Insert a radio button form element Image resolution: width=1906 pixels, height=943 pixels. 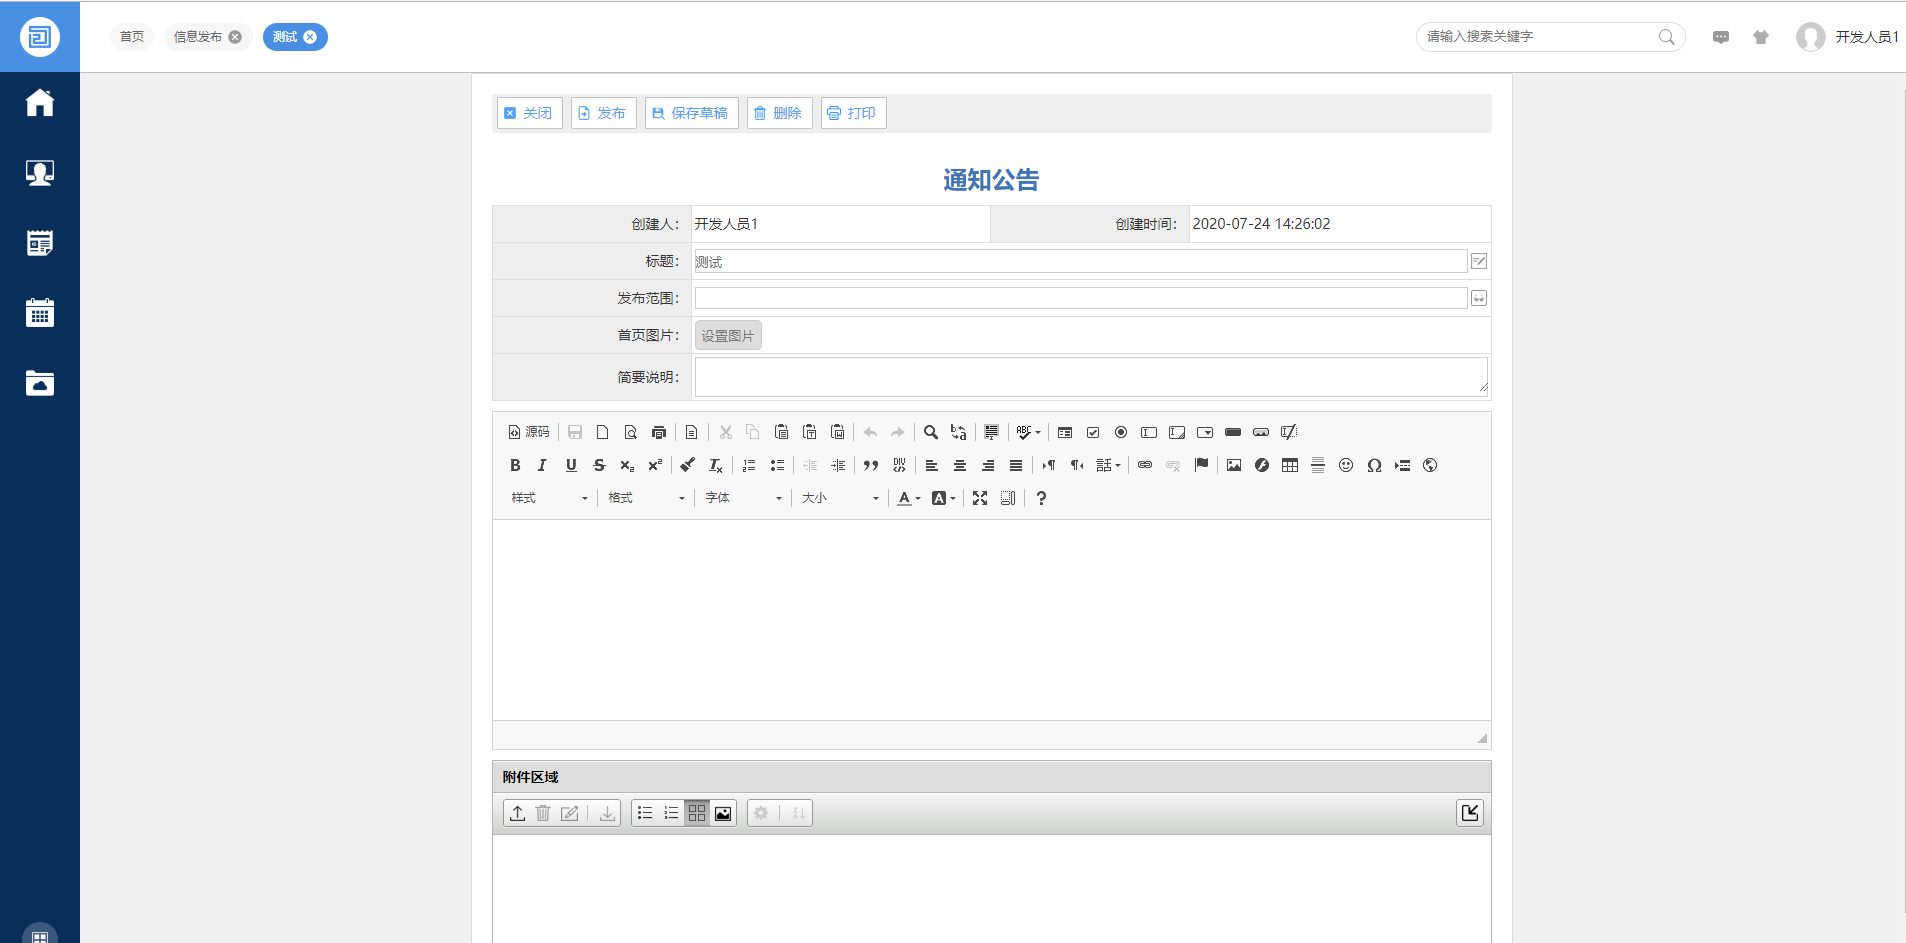click(1121, 432)
